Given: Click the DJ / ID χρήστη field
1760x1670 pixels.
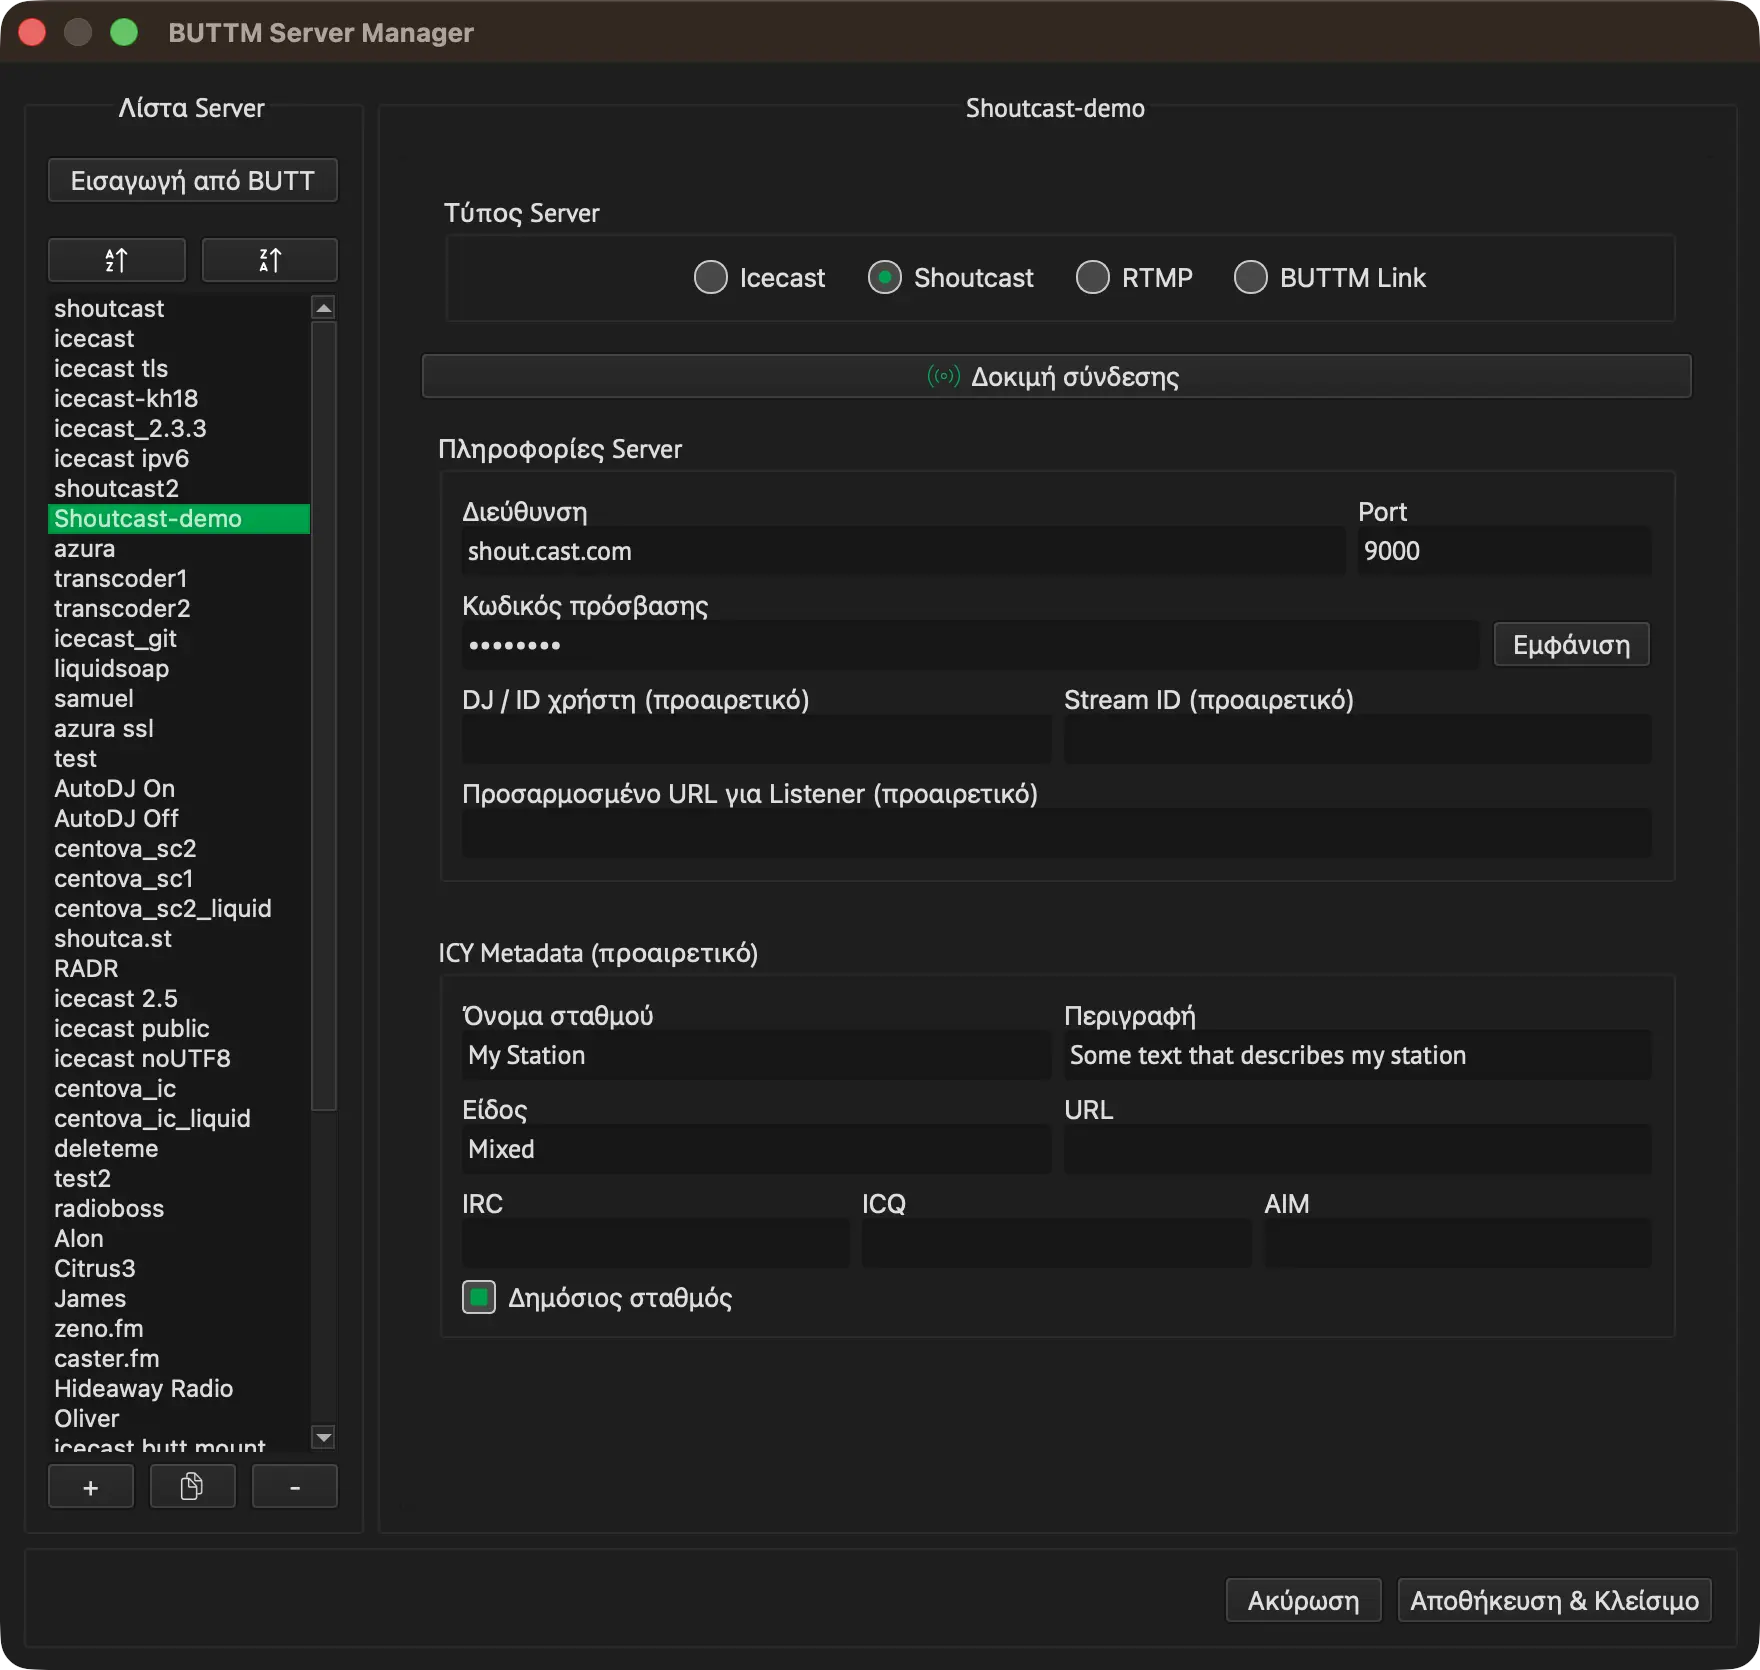Looking at the screenshot, I should click(756, 739).
